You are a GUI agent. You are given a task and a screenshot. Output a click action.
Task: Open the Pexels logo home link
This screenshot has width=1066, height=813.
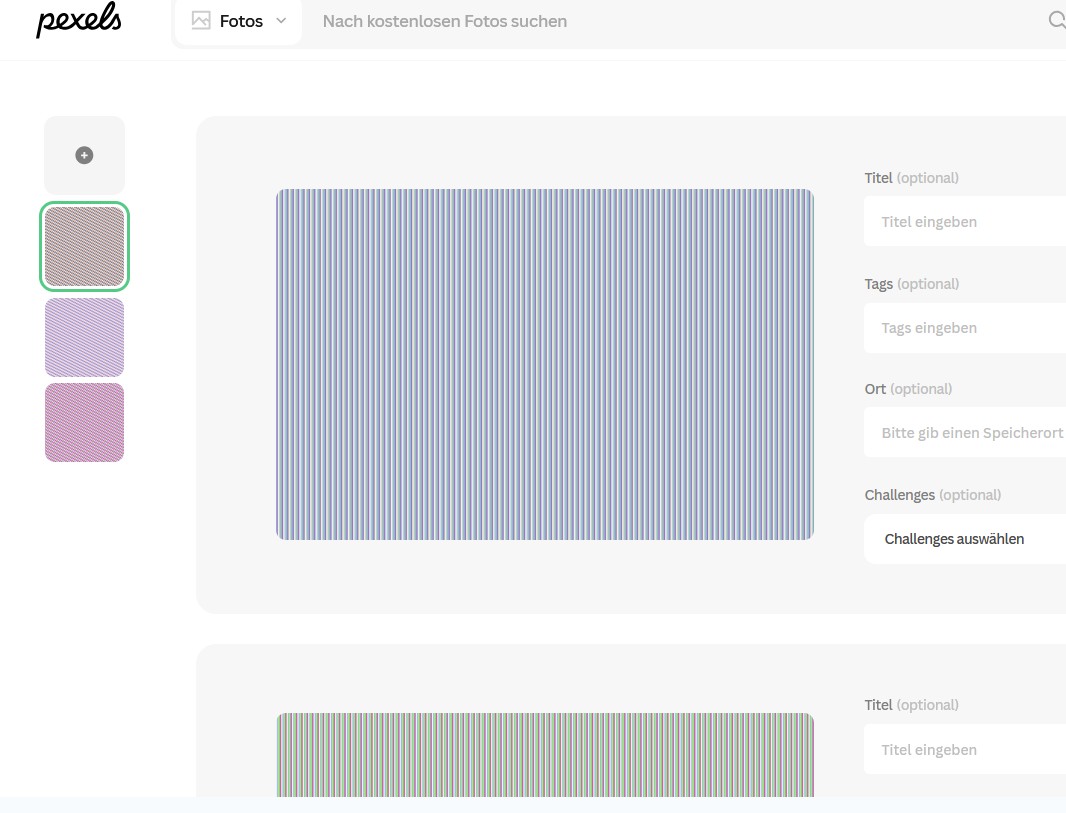(x=79, y=20)
